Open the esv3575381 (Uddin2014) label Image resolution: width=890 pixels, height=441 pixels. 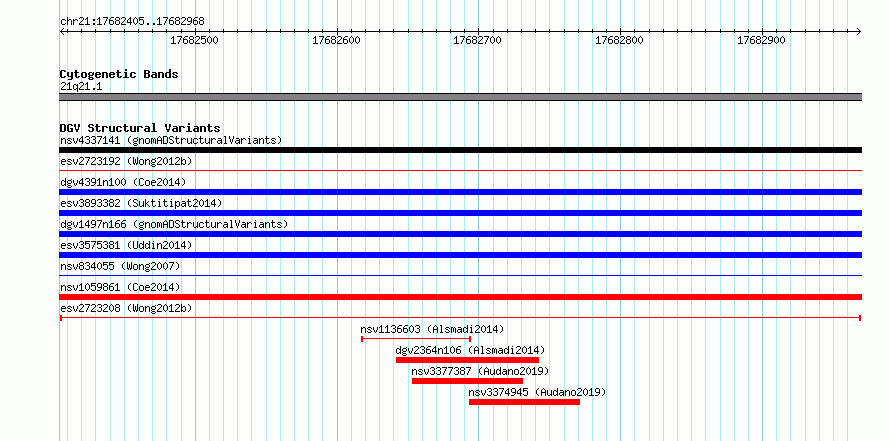126,245
